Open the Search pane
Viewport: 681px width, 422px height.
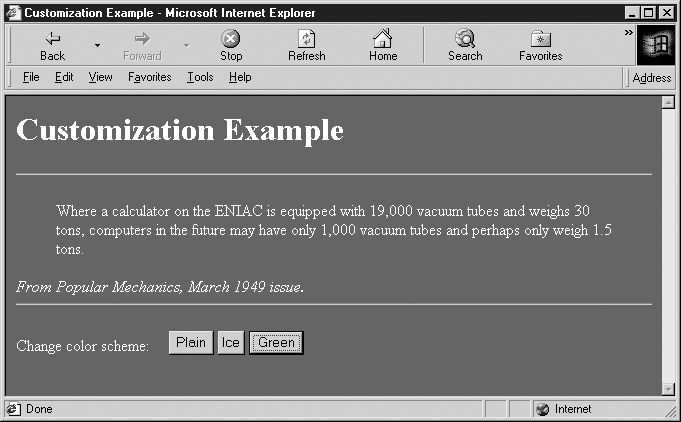[465, 44]
